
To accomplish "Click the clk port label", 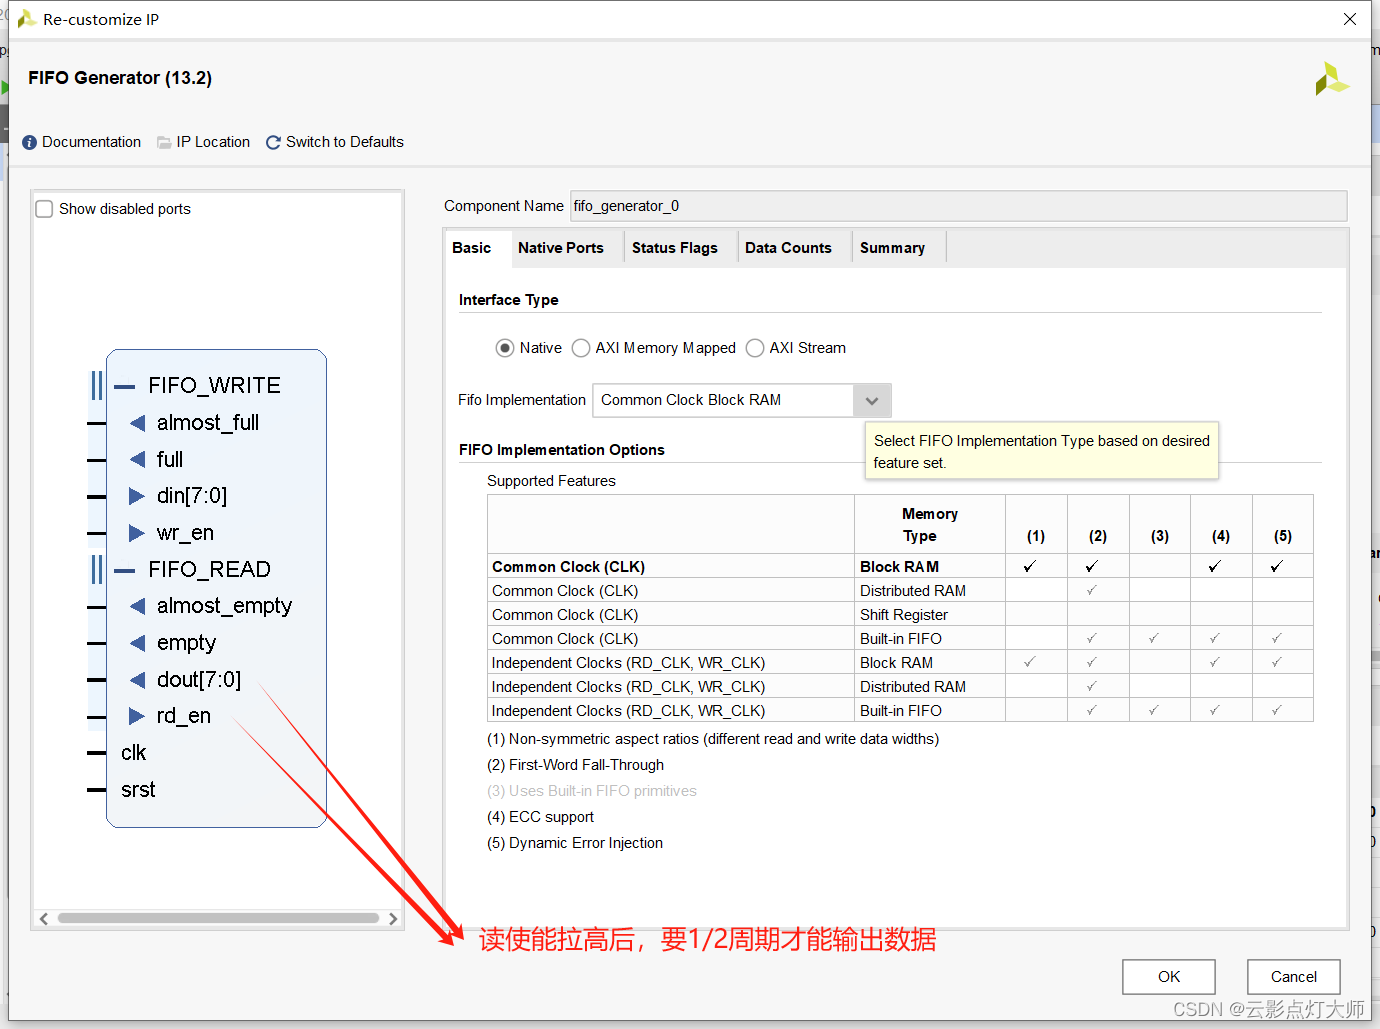I will [x=133, y=753].
